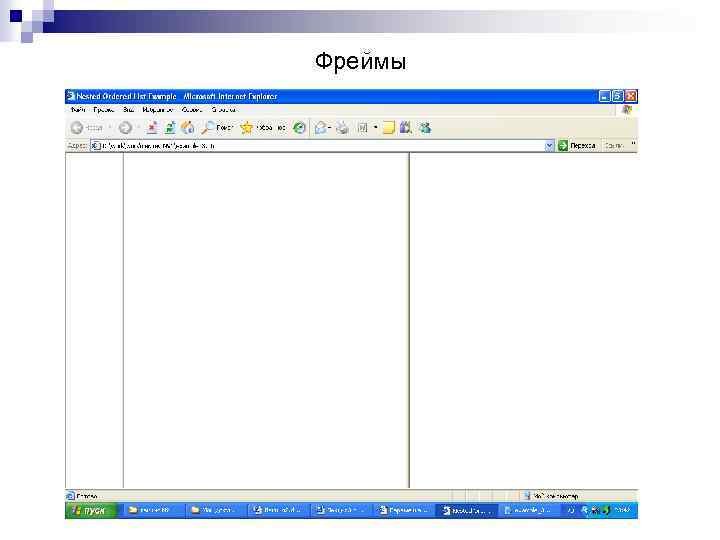Click the system tray clock
This screenshot has width=720, height=540.
tap(623, 510)
